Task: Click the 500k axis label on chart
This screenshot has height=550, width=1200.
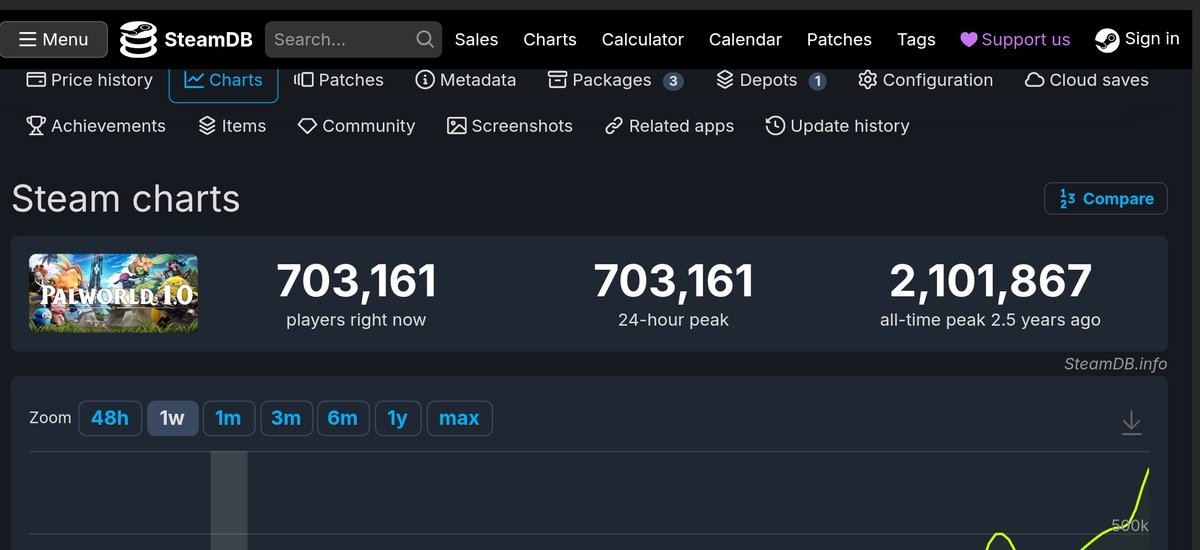Action: (1129, 526)
